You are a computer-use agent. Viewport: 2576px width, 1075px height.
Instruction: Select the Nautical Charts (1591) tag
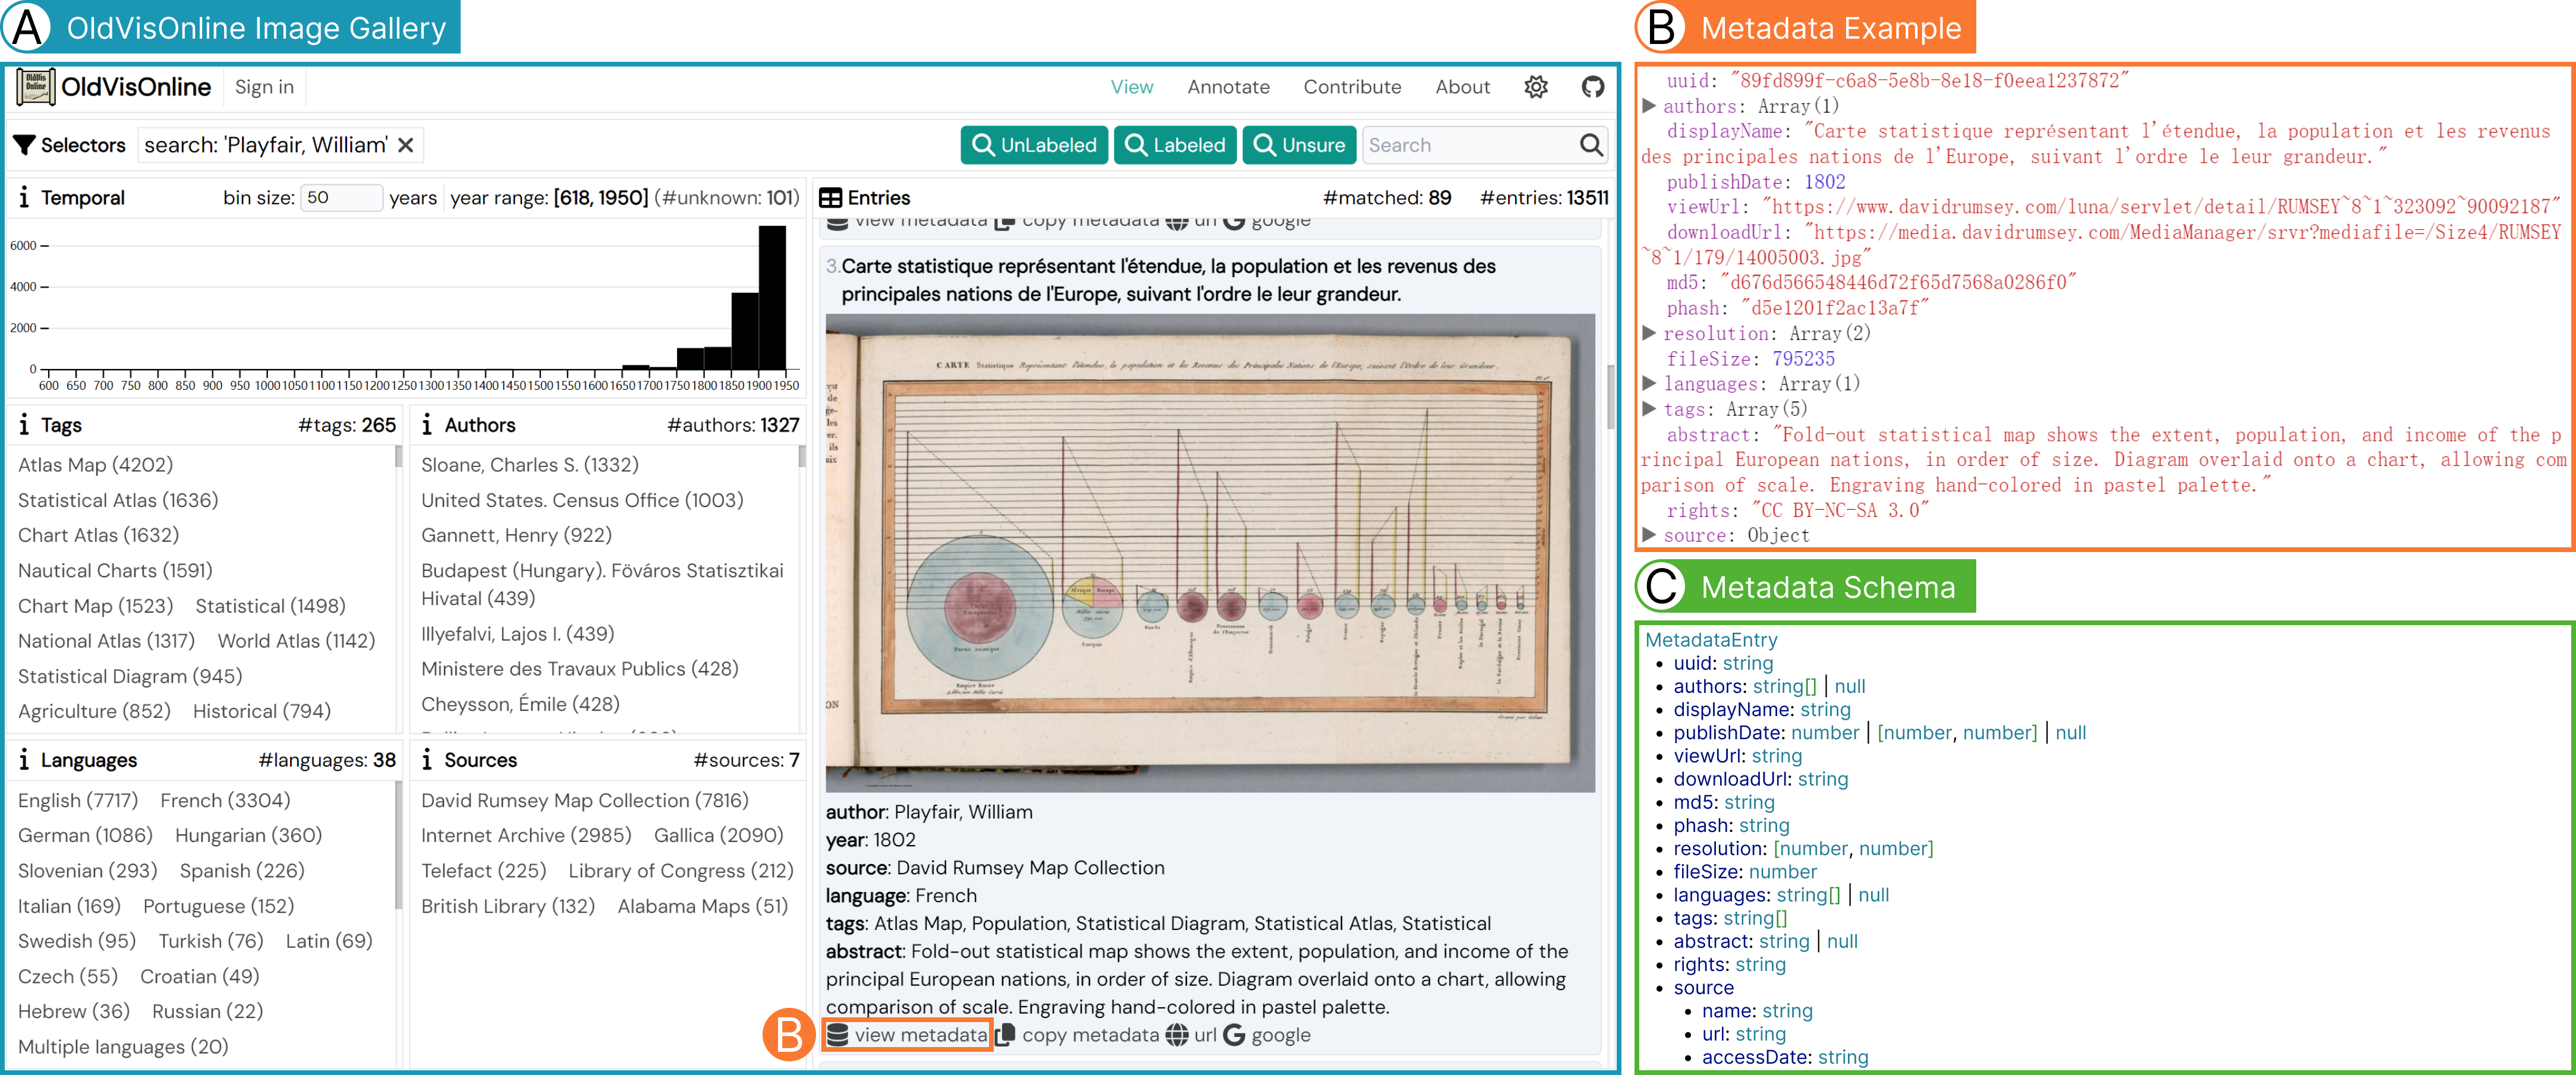click(115, 570)
